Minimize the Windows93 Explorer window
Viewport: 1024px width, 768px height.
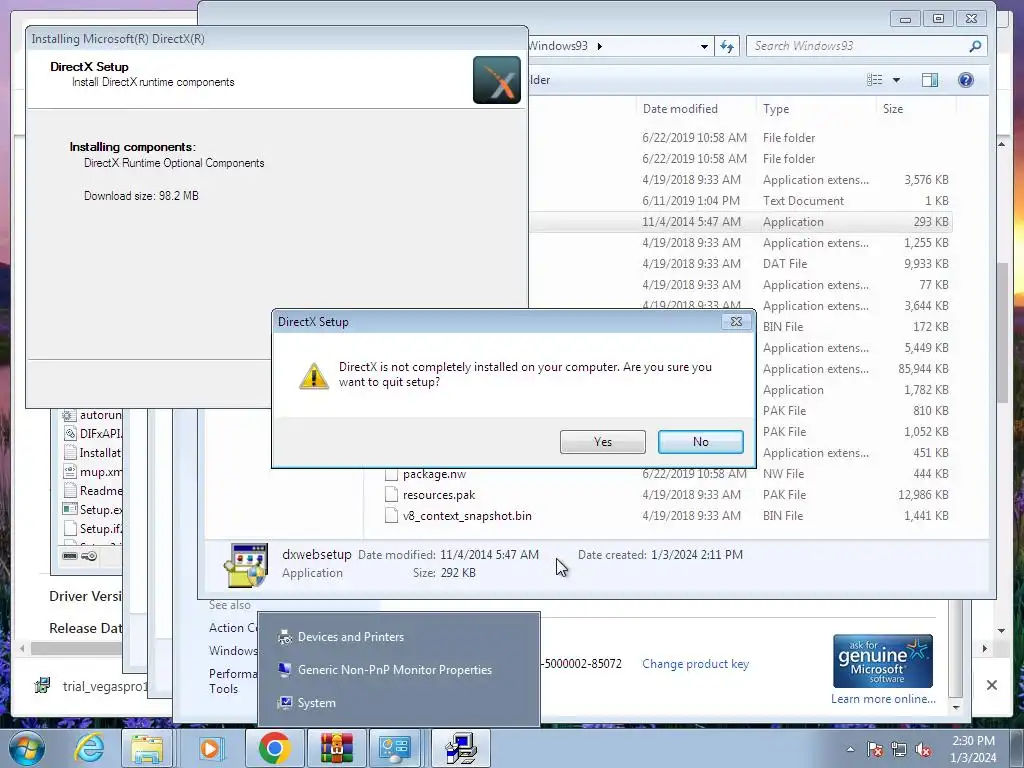[905, 19]
